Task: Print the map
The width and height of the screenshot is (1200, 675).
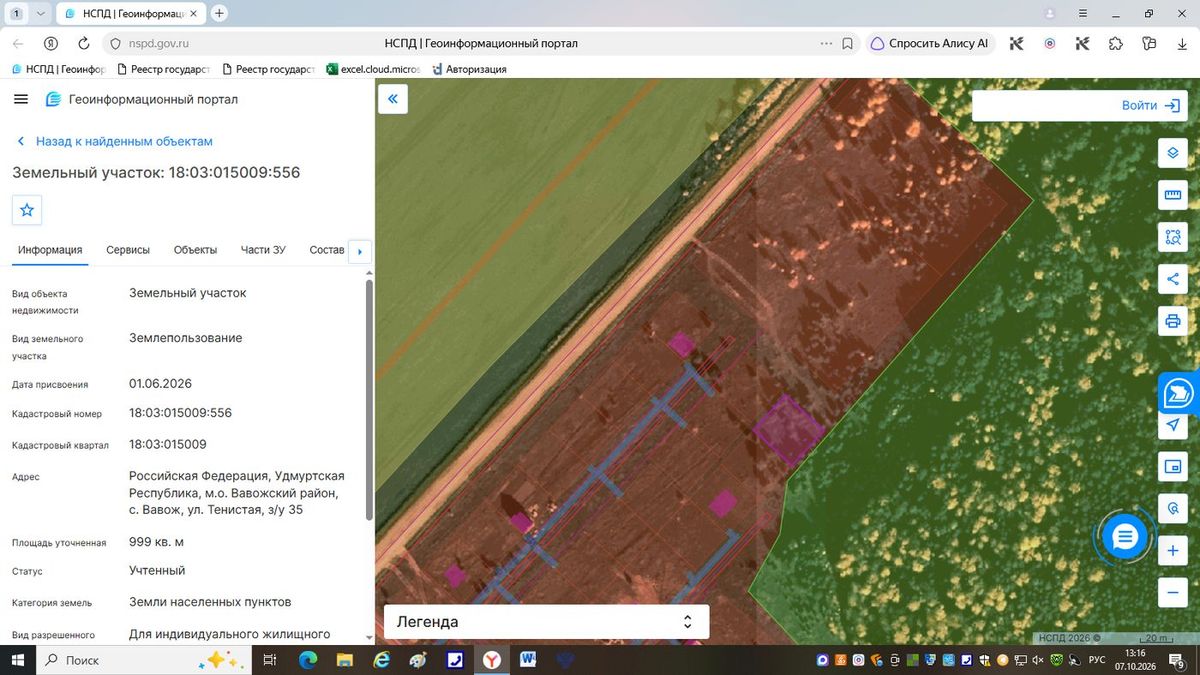Action: pos(1172,321)
